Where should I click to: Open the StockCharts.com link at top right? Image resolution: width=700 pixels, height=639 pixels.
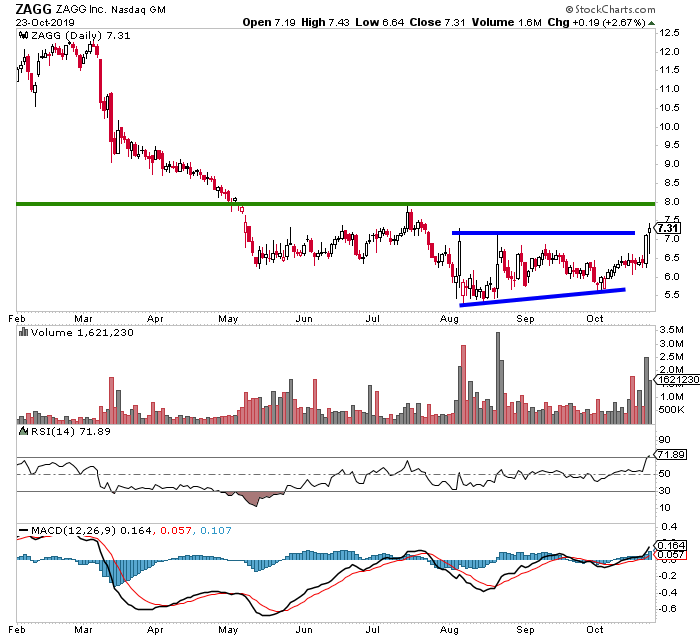(x=615, y=9)
